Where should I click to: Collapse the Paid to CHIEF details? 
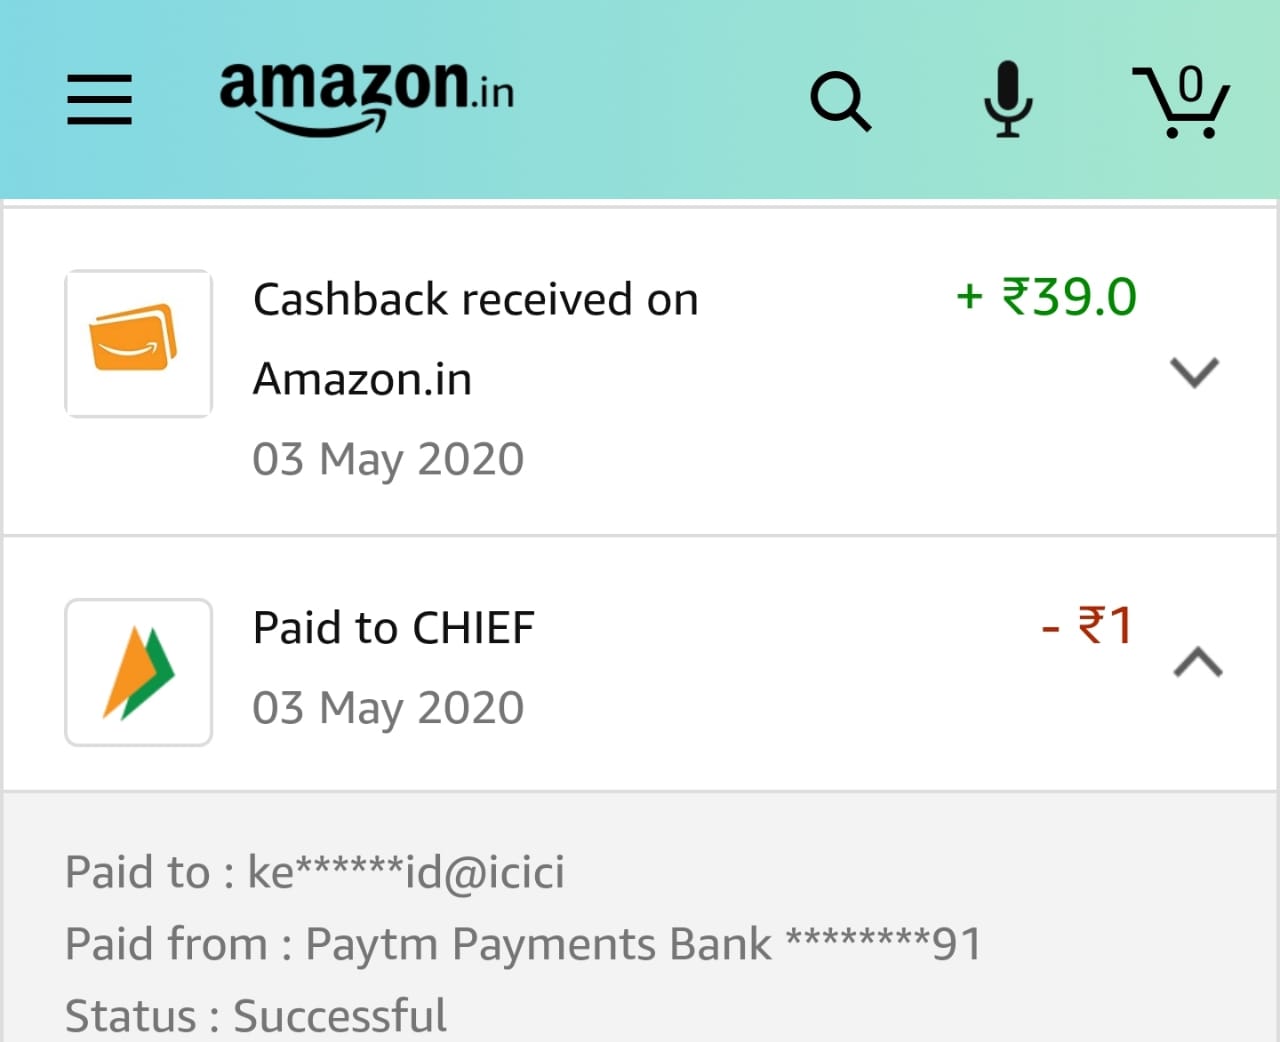[1197, 662]
